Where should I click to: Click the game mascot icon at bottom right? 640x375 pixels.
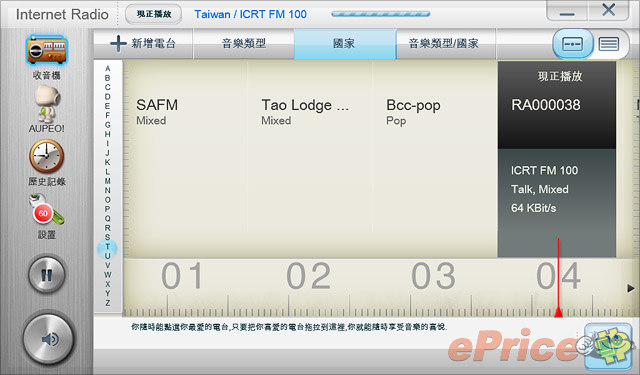coord(608,345)
